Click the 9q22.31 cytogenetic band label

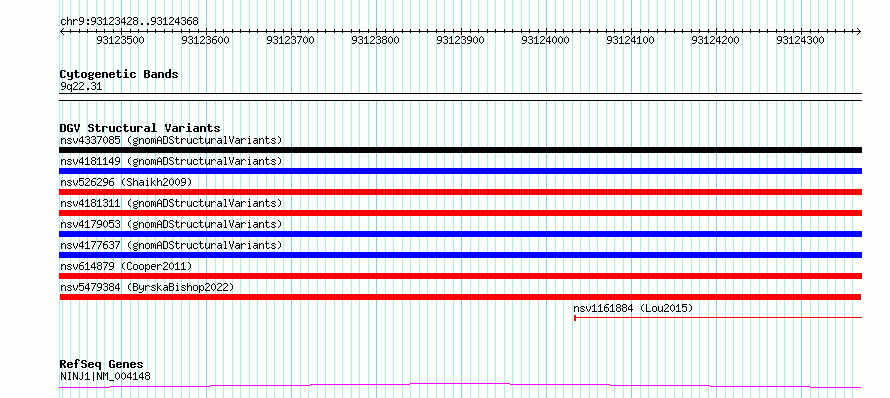81,86
